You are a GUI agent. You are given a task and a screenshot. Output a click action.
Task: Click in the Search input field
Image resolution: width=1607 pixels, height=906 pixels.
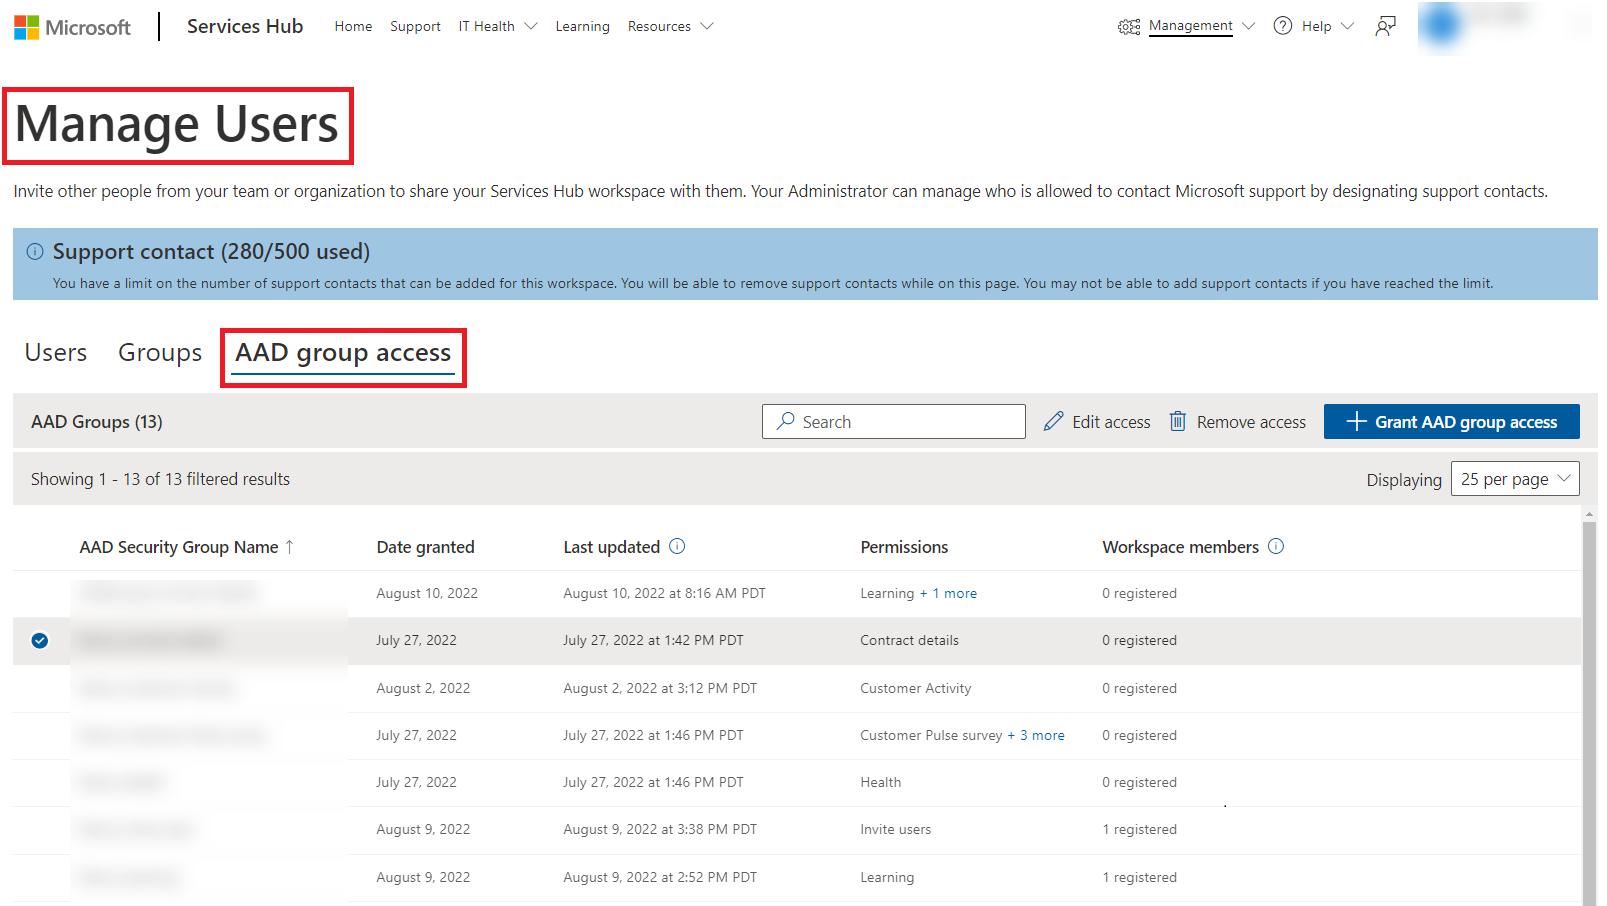894,421
